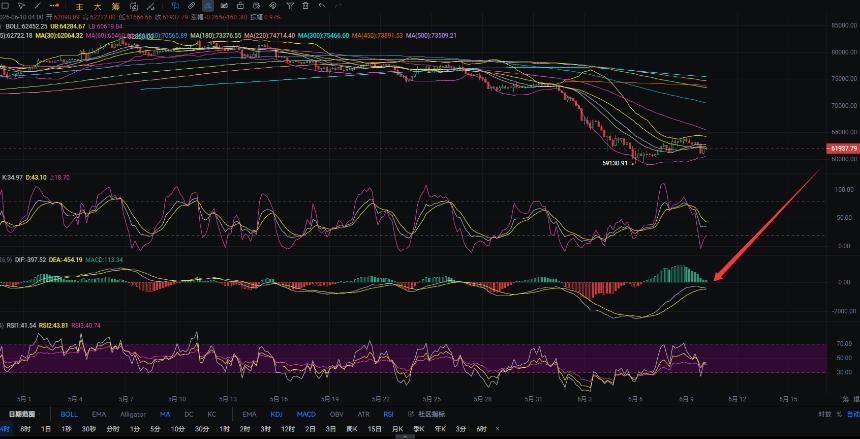Click the hide drawings eye icon
The width and height of the screenshot is (860, 439).
pyautogui.click(x=273, y=6)
